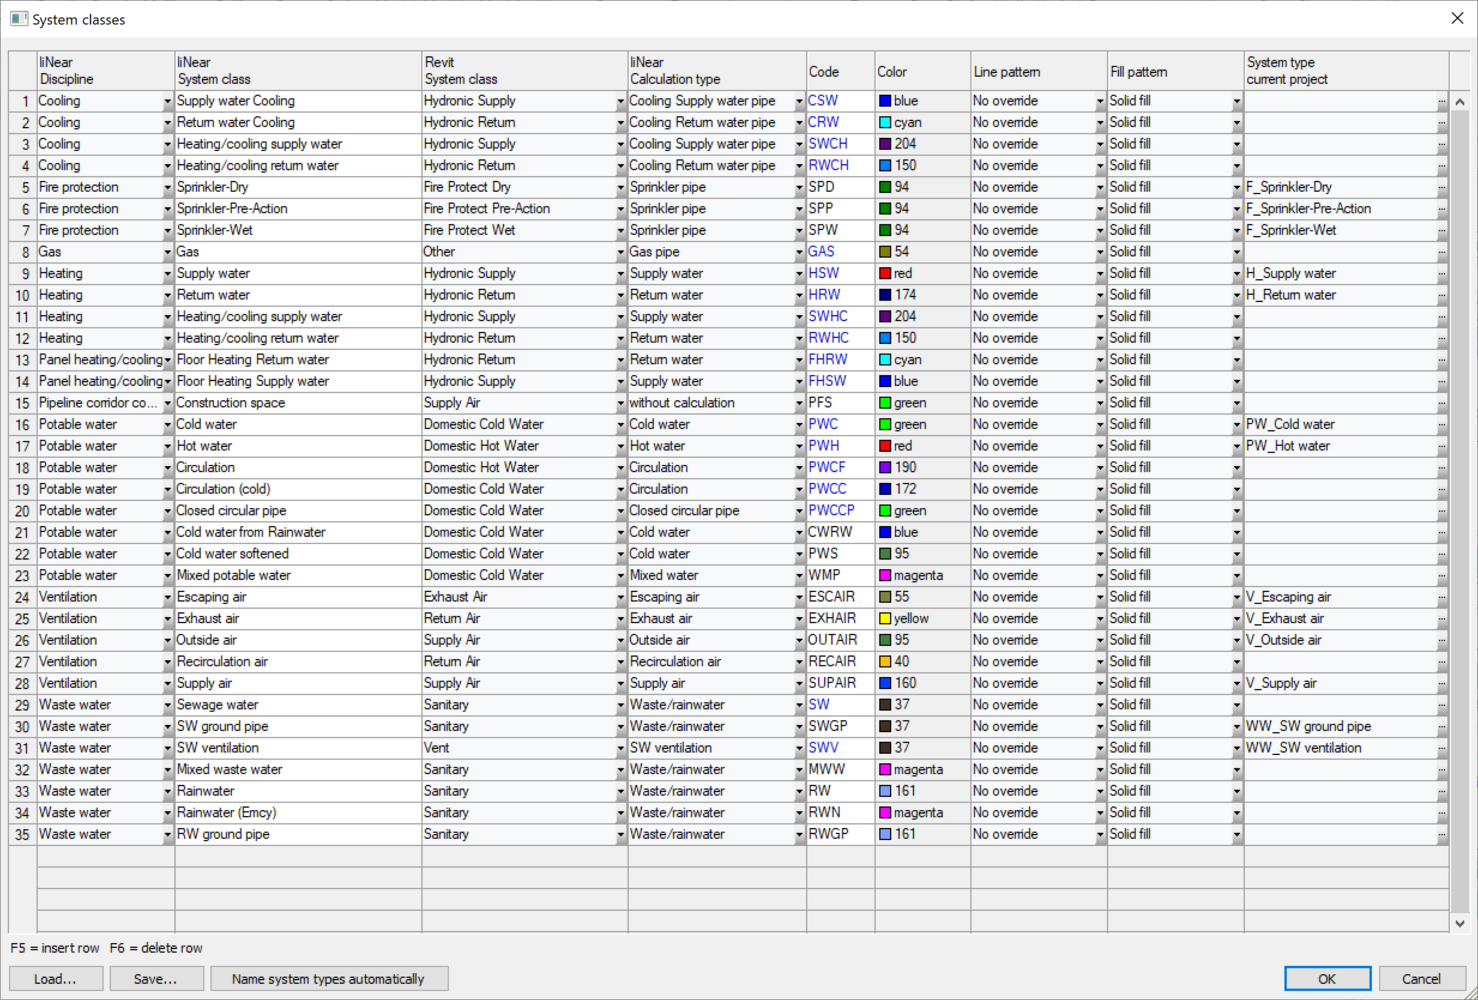Screen dimensions: 1478x1000
Task: Select the yellow swatch in Exhaust air row
Action: pyautogui.click(x=885, y=619)
